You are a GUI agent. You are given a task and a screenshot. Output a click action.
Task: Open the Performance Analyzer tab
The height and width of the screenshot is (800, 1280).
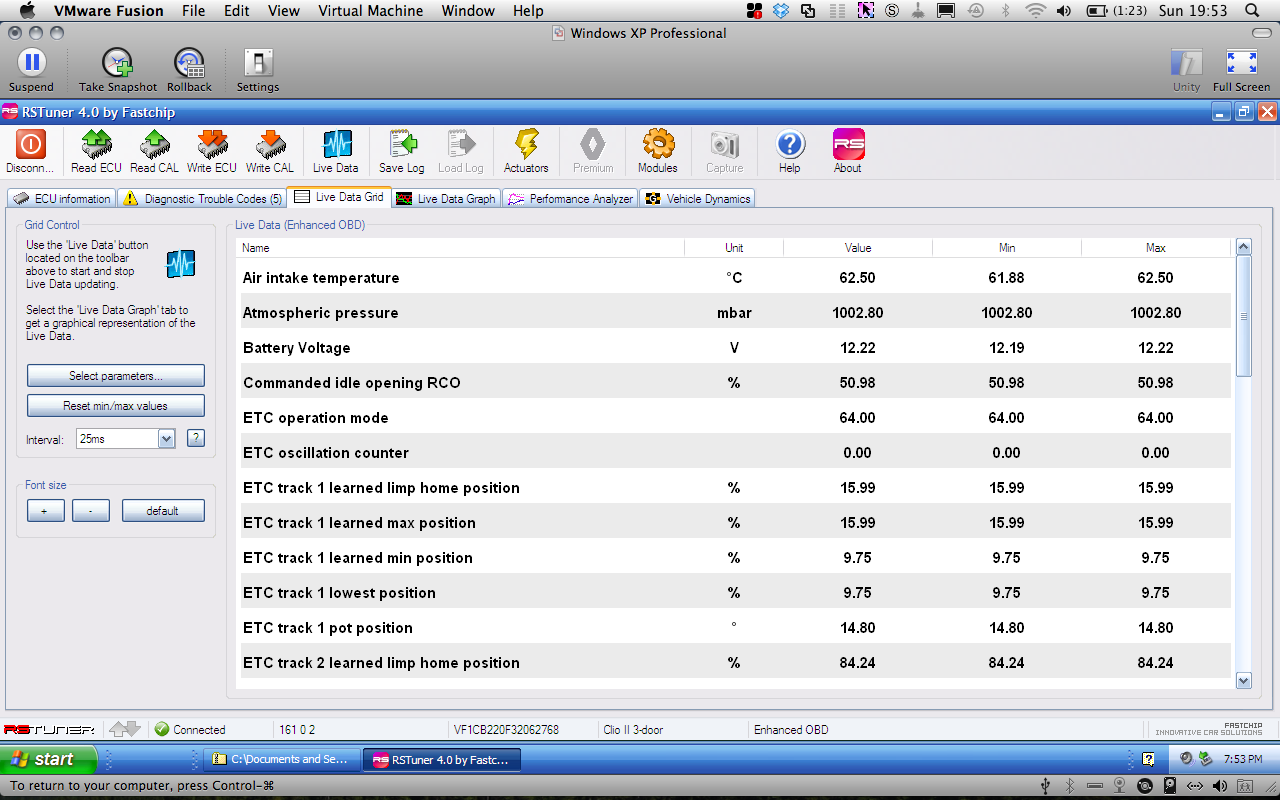[570, 198]
